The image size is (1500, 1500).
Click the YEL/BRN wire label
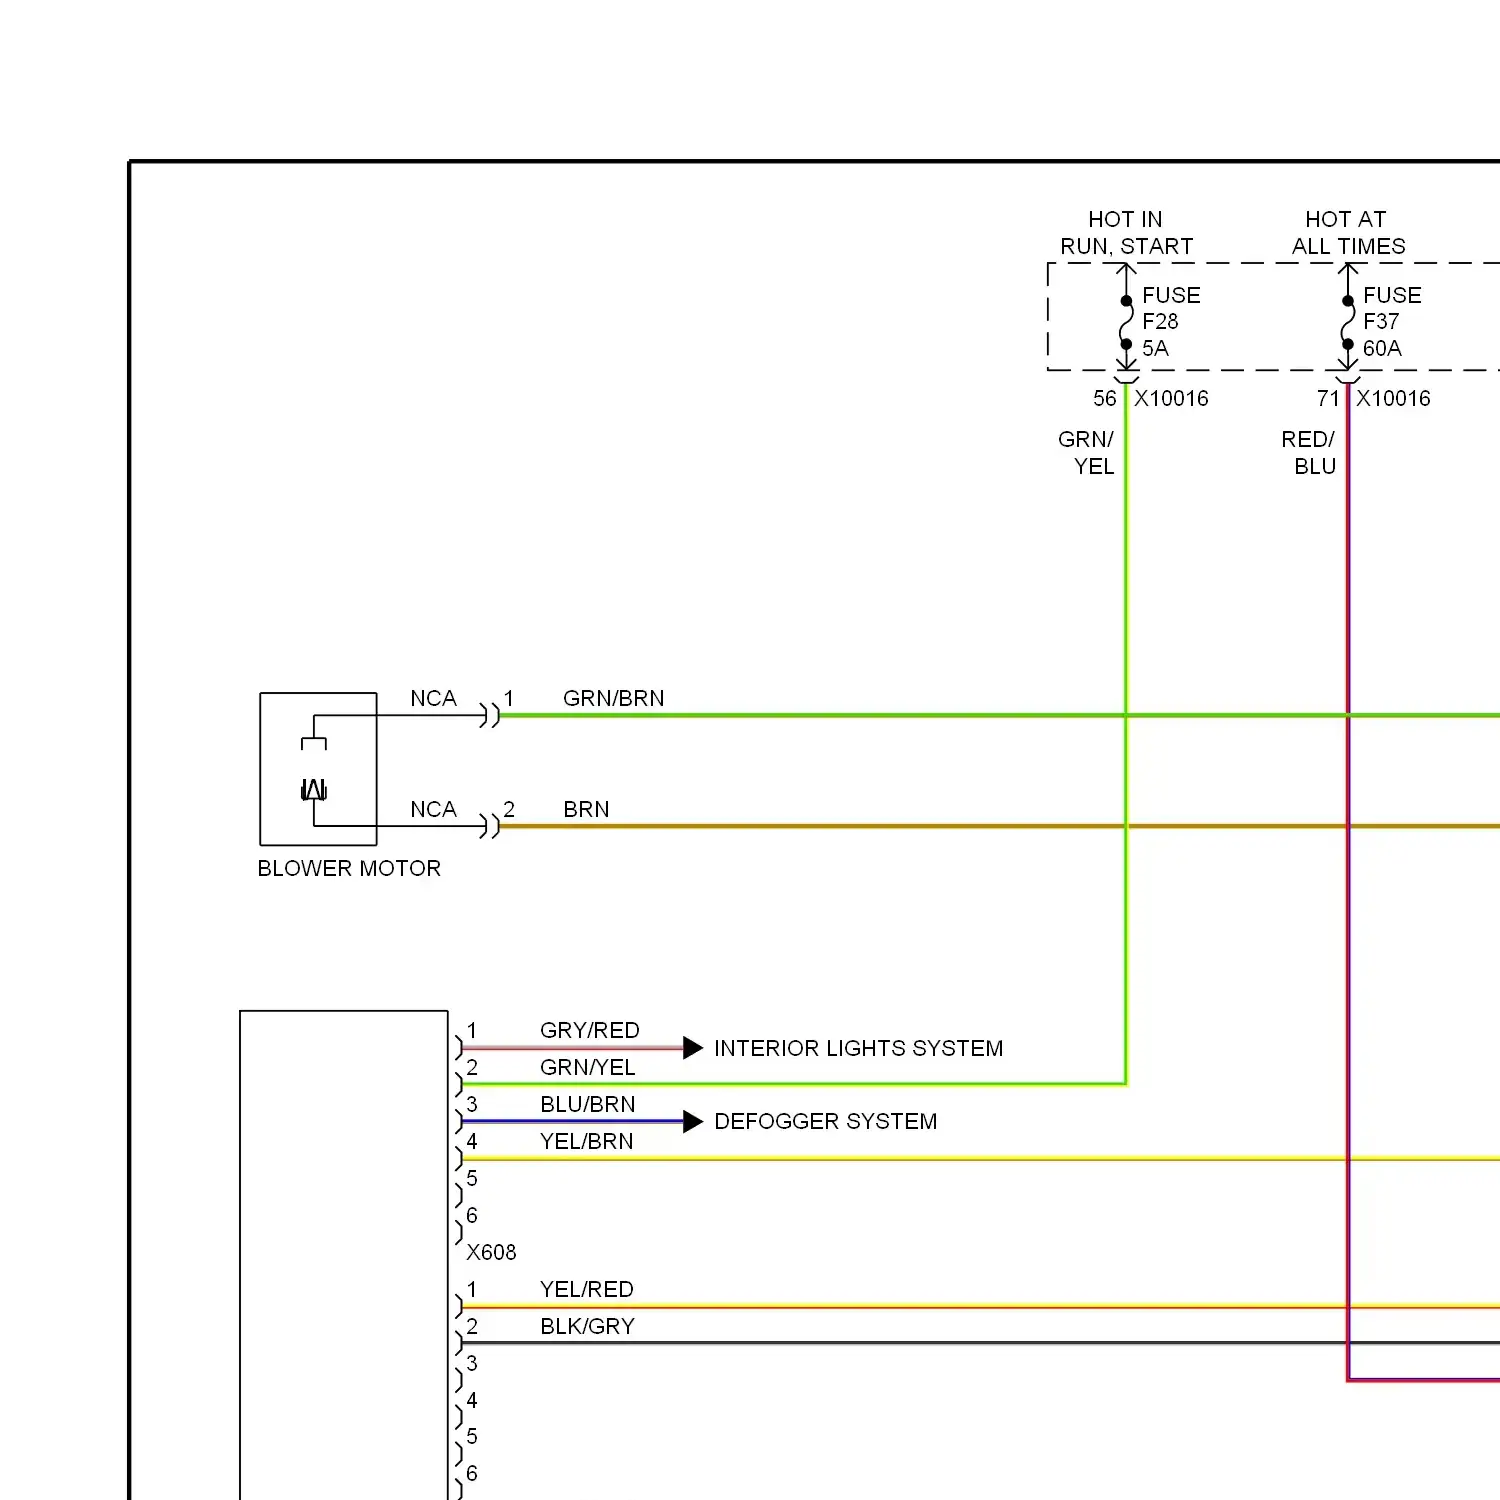[x=586, y=1141]
